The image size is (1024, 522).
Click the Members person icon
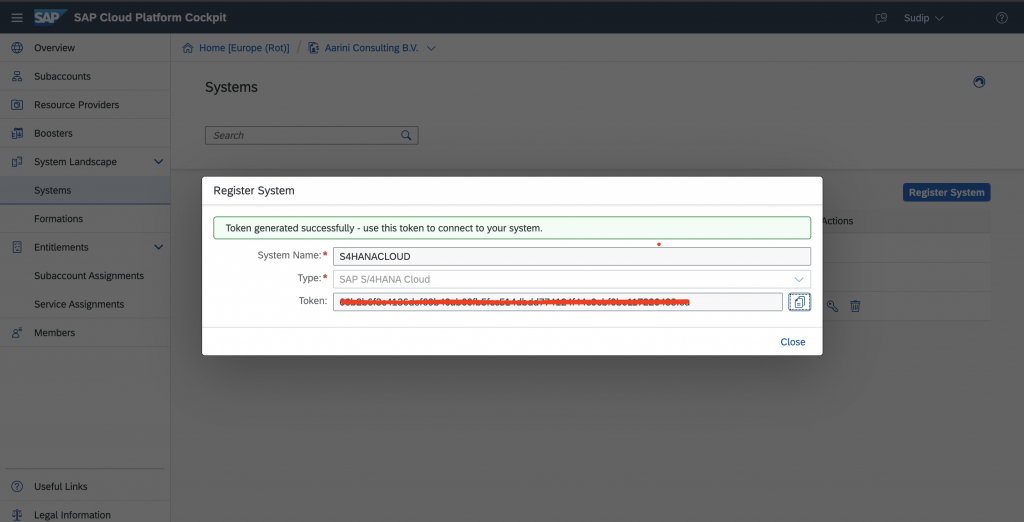[x=17, y=333]
